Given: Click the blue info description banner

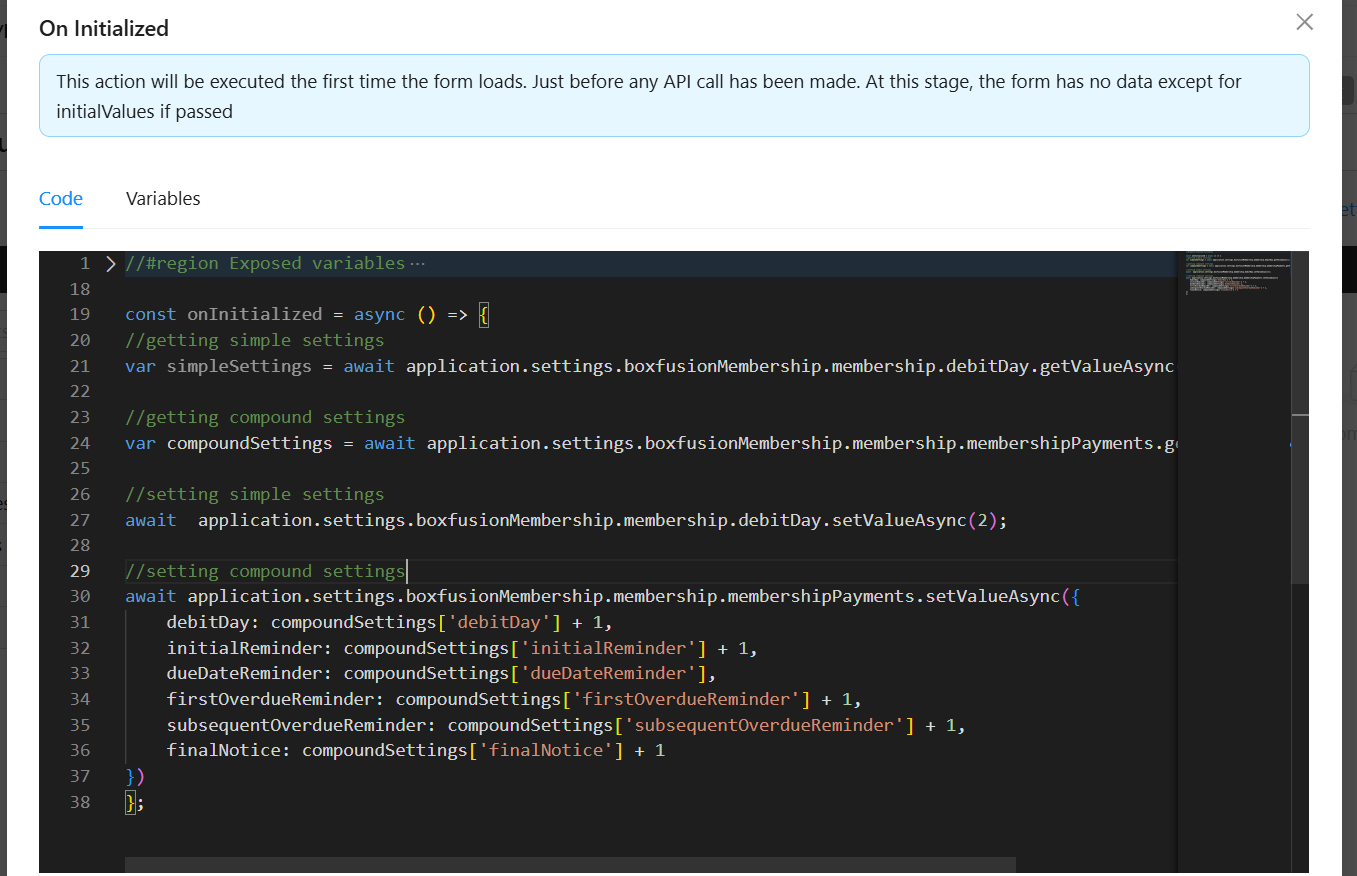Looking at the screenshot, I should tap(674, 96).
